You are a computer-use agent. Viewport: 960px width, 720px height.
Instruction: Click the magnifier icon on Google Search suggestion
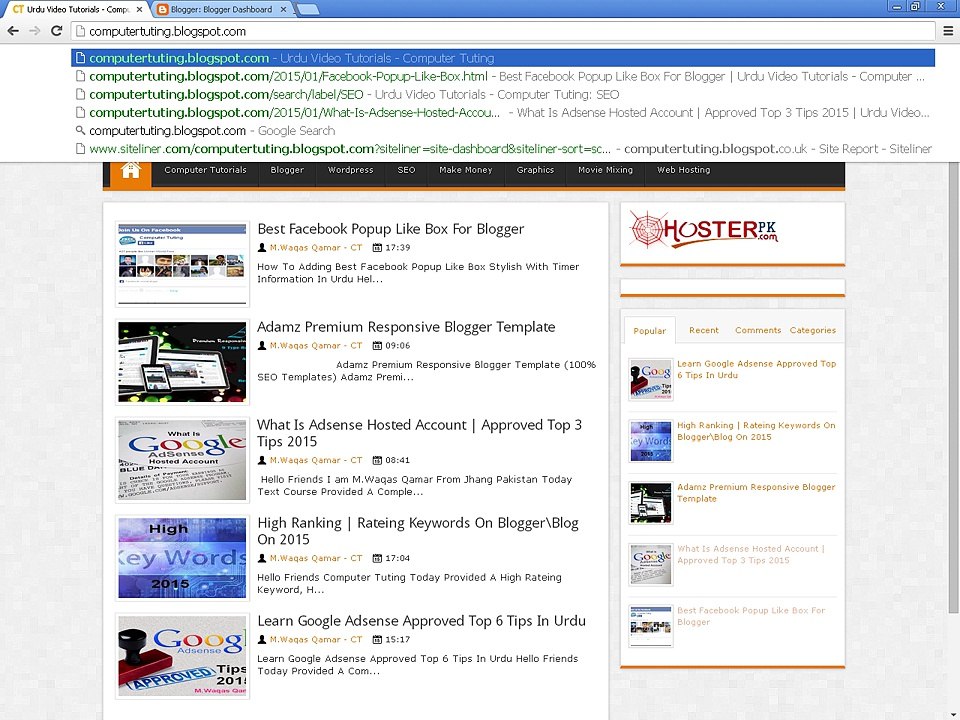80,130
